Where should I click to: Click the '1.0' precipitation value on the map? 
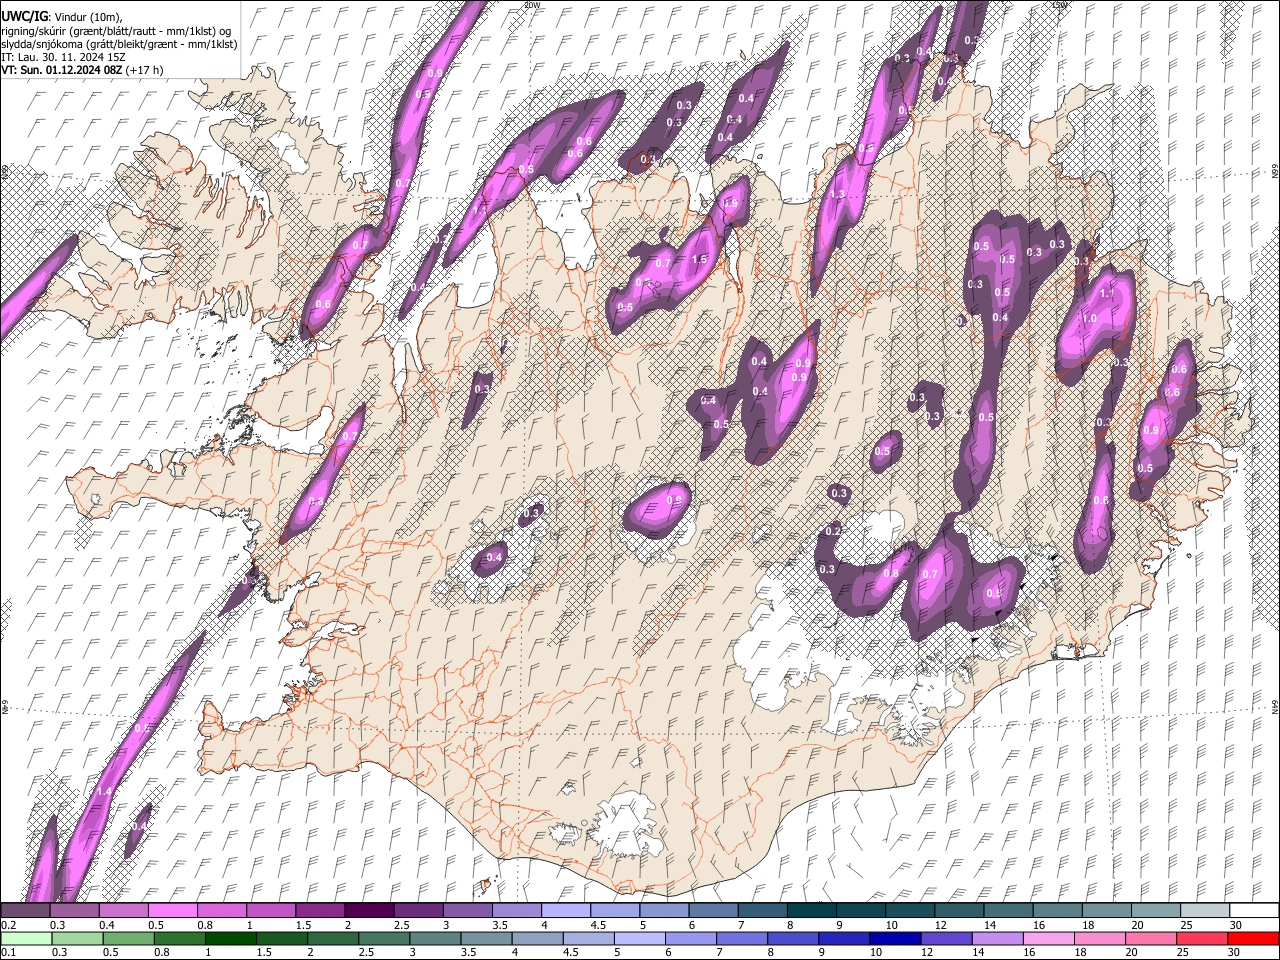(x=1088, y=318)
